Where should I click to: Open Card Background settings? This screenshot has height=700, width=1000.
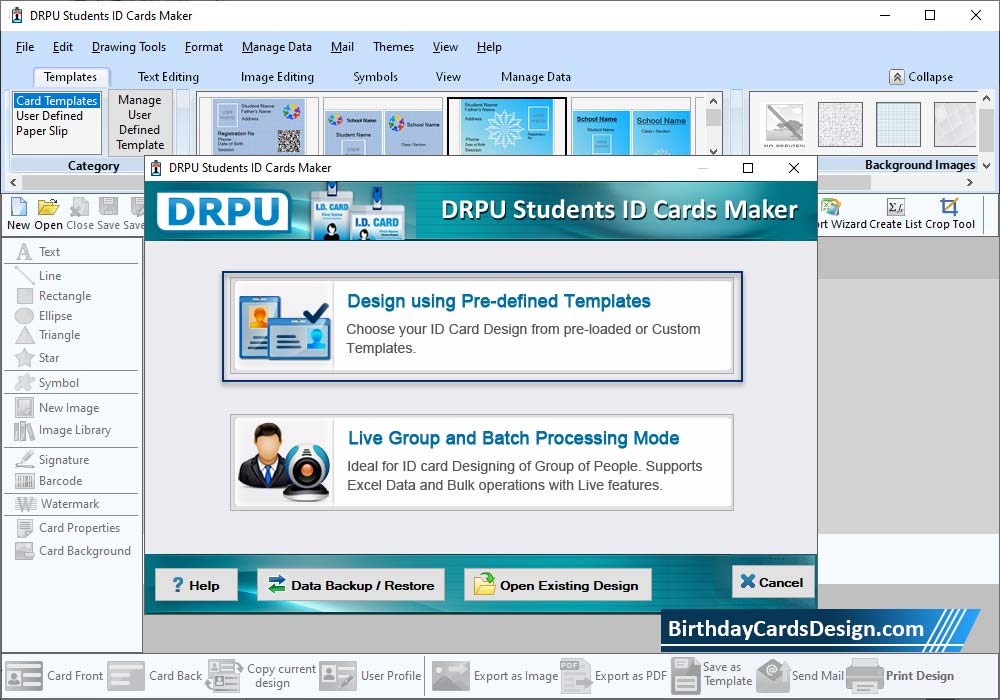73,551
